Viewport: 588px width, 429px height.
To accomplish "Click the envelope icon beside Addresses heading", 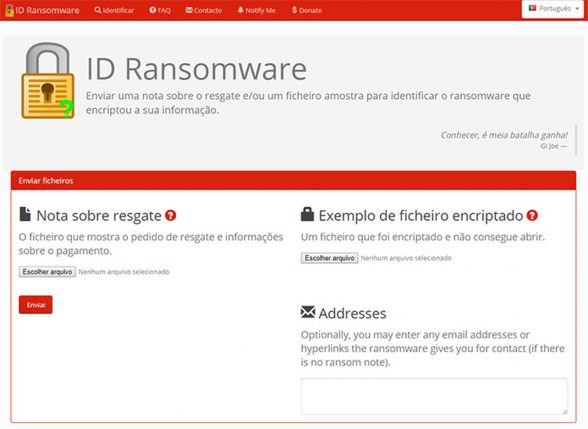I will tap(308, 312).
